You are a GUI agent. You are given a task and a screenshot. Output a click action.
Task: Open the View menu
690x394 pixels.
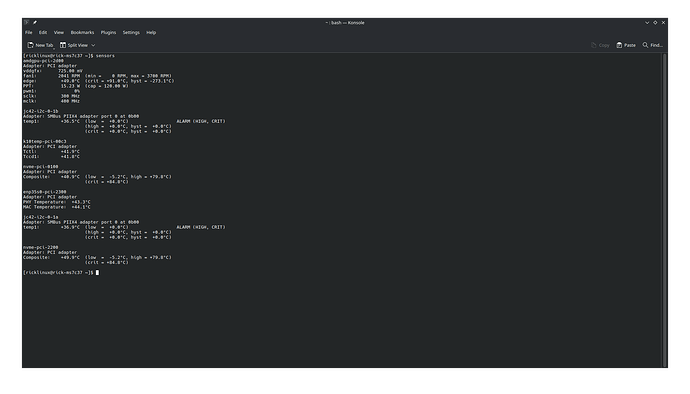coord(59,33)
